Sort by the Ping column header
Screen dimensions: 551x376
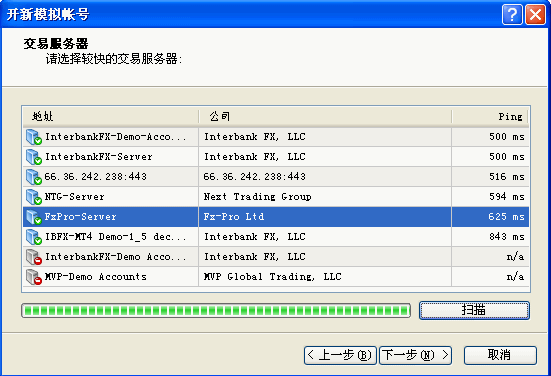[x=490, y=116]
